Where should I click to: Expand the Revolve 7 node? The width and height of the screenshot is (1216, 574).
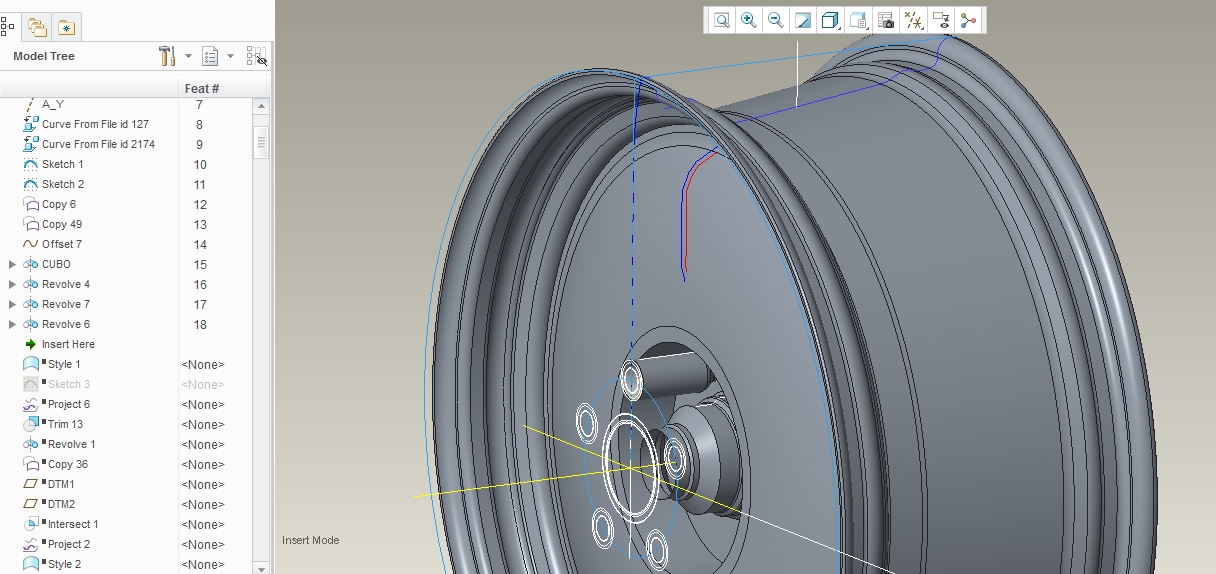pos(12,304)
